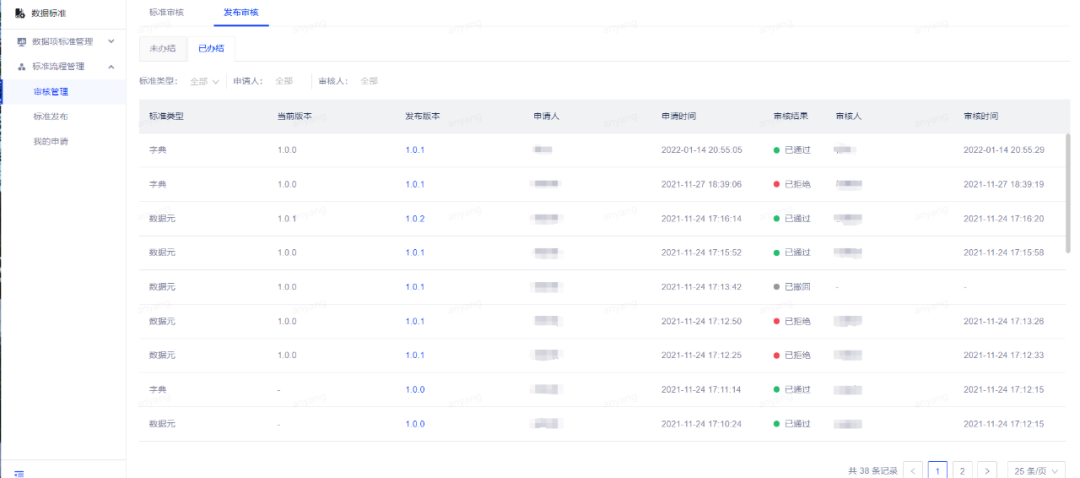Click application time 2021-11-24 17:16:14

click(701, 218)
